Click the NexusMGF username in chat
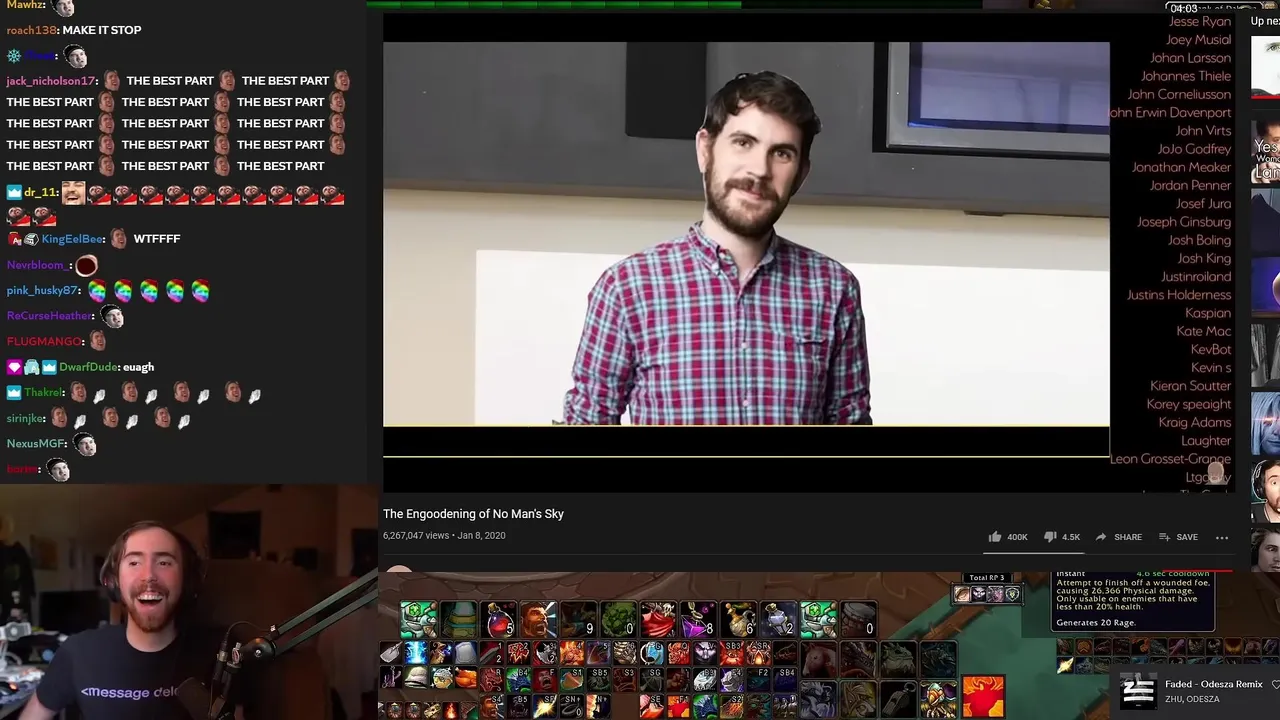This screenshot has width=1280, height=720. pos(36,444)
